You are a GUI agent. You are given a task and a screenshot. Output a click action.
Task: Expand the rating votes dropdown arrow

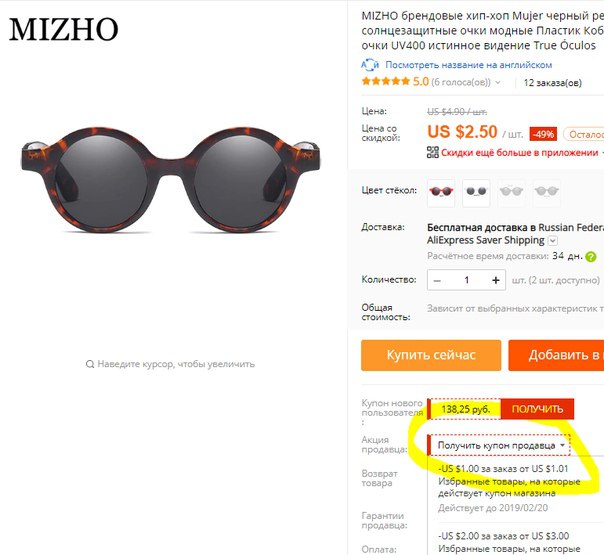coord(498,82)
